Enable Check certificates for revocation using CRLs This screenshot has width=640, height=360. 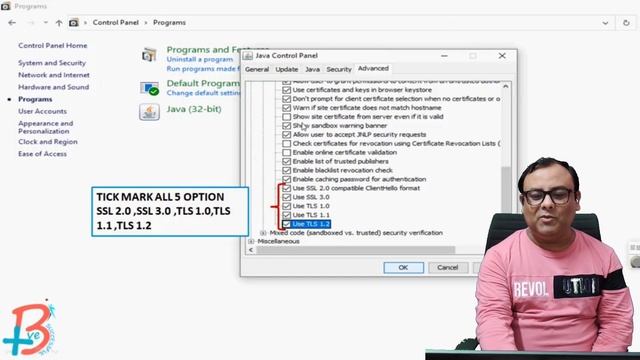point(287,144)
